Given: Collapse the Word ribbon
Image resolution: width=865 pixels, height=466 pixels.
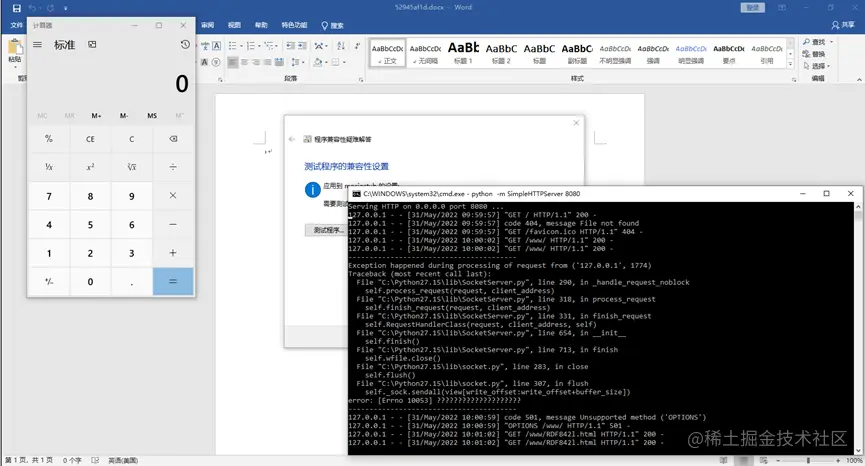Looking at the screenshot, I should point(859,80).
